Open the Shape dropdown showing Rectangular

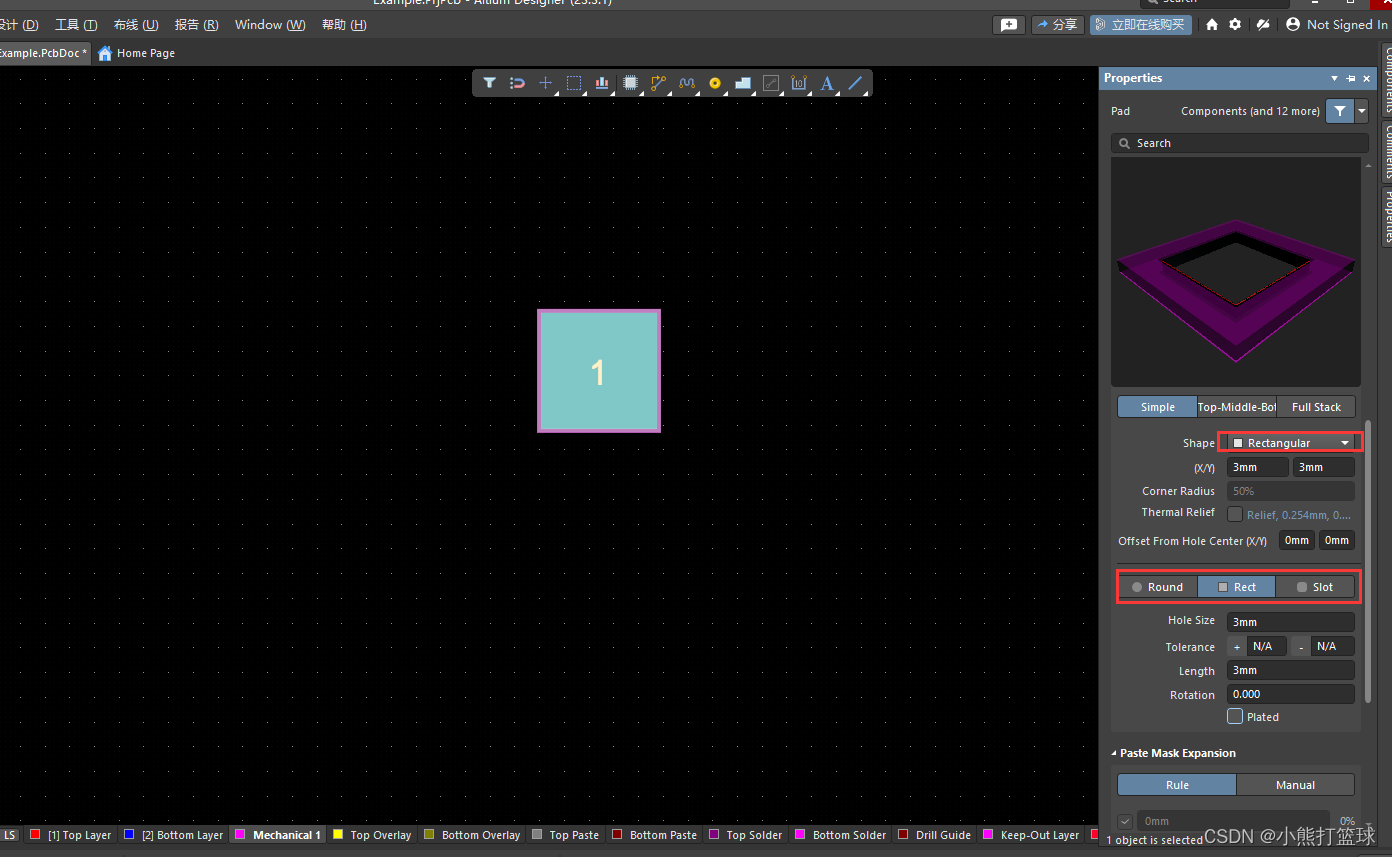tap(1290, 441)
